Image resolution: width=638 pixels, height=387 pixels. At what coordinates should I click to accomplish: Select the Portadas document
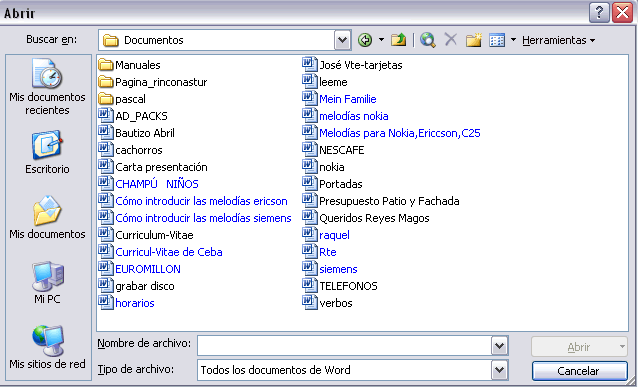332,184
